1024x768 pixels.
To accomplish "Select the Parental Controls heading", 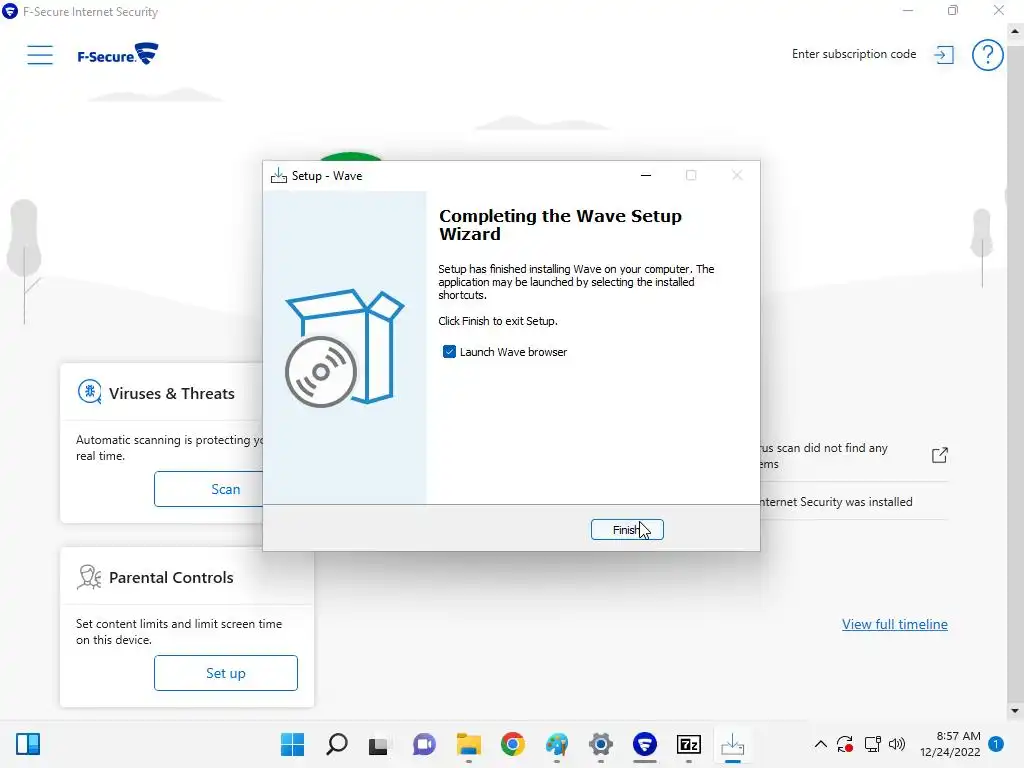I will tap(171, 577).
